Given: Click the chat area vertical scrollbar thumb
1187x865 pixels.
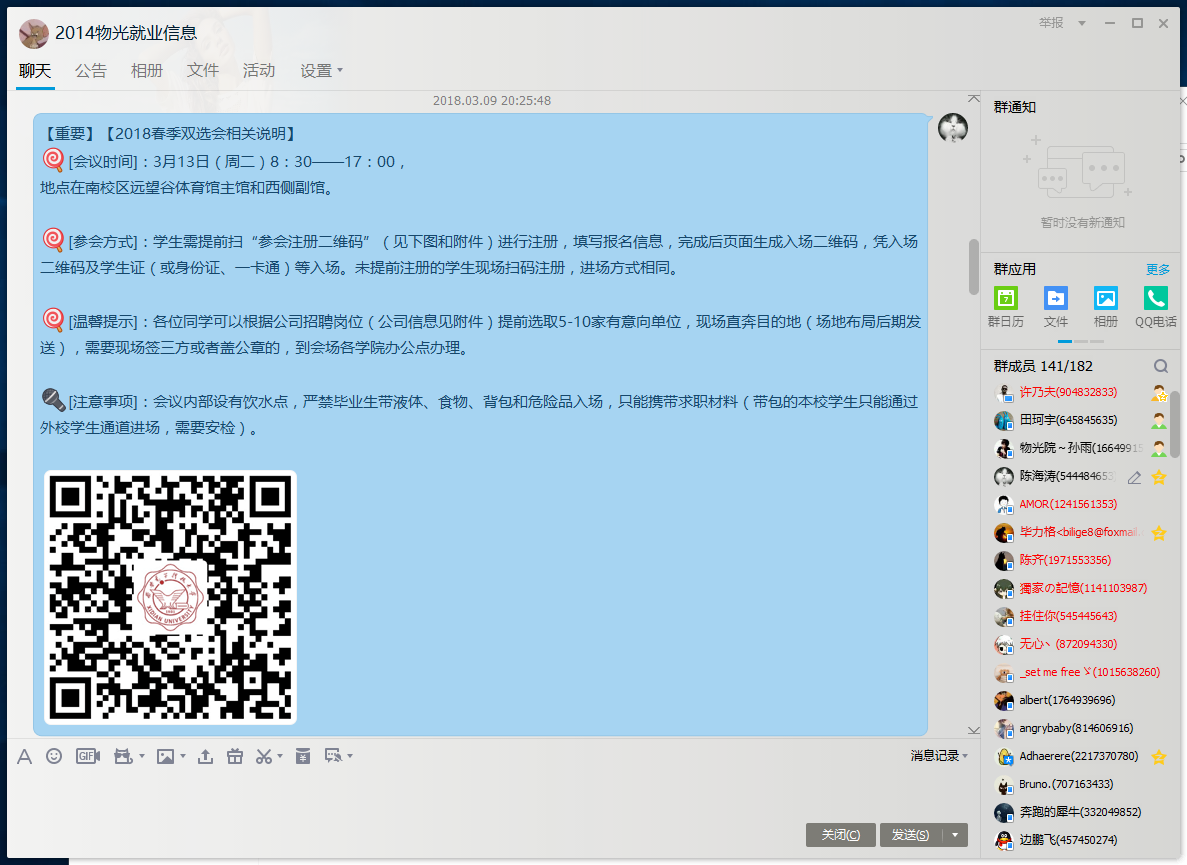Looking at the screenshot, I should point(973,266).
